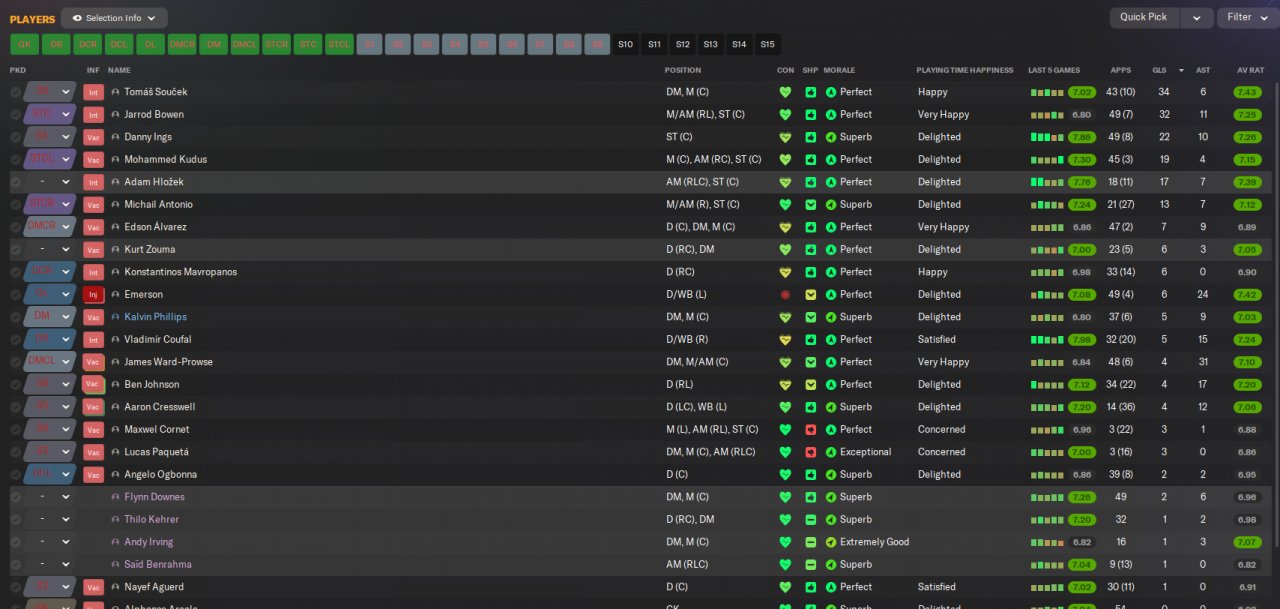Screen dimensions: 1280x609
Task: Open position dropdown for Mohammed Kudus
Action: pos(50,160)
